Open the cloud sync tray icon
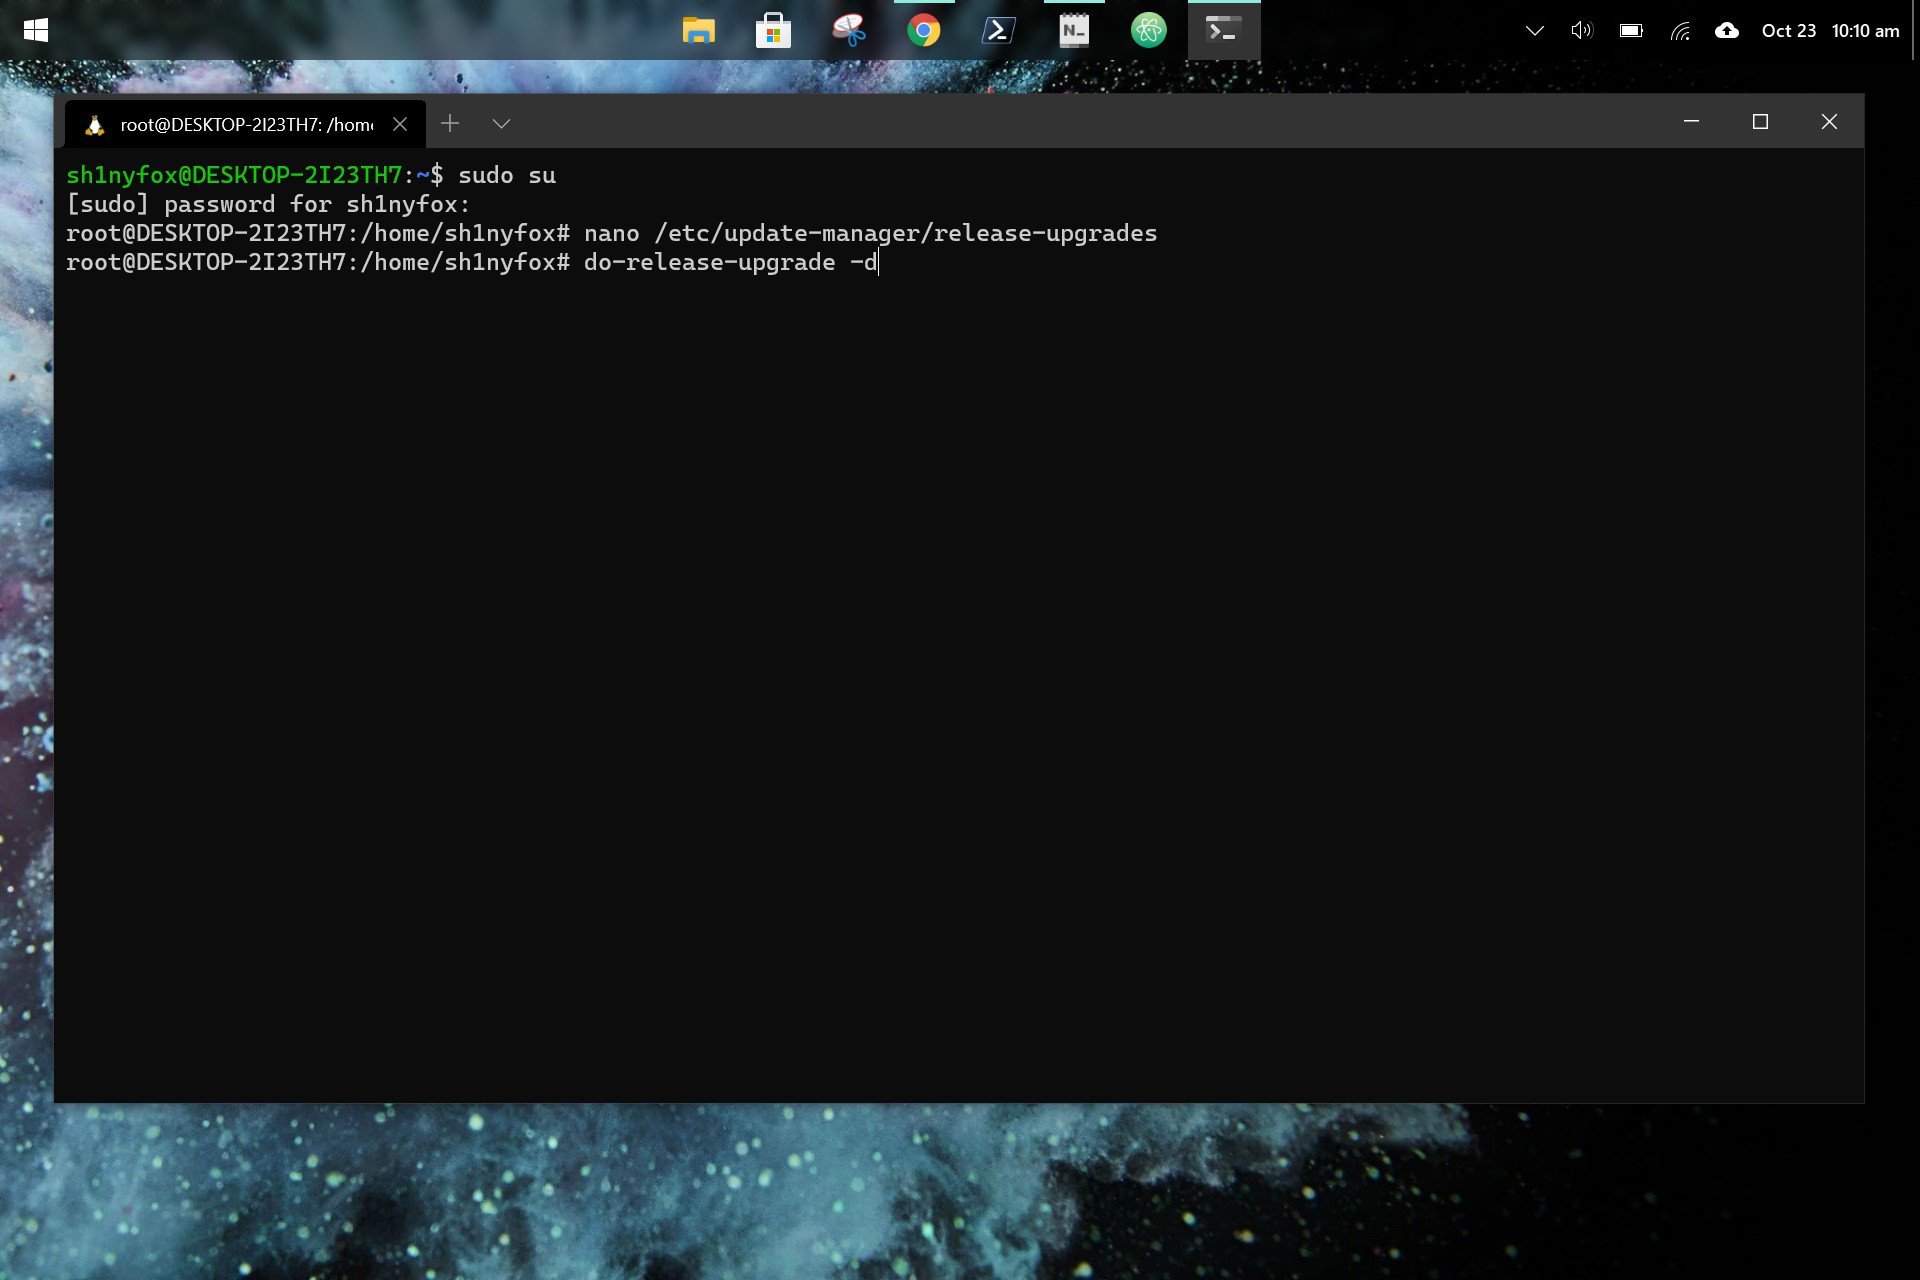 [x=1727, y=31]
